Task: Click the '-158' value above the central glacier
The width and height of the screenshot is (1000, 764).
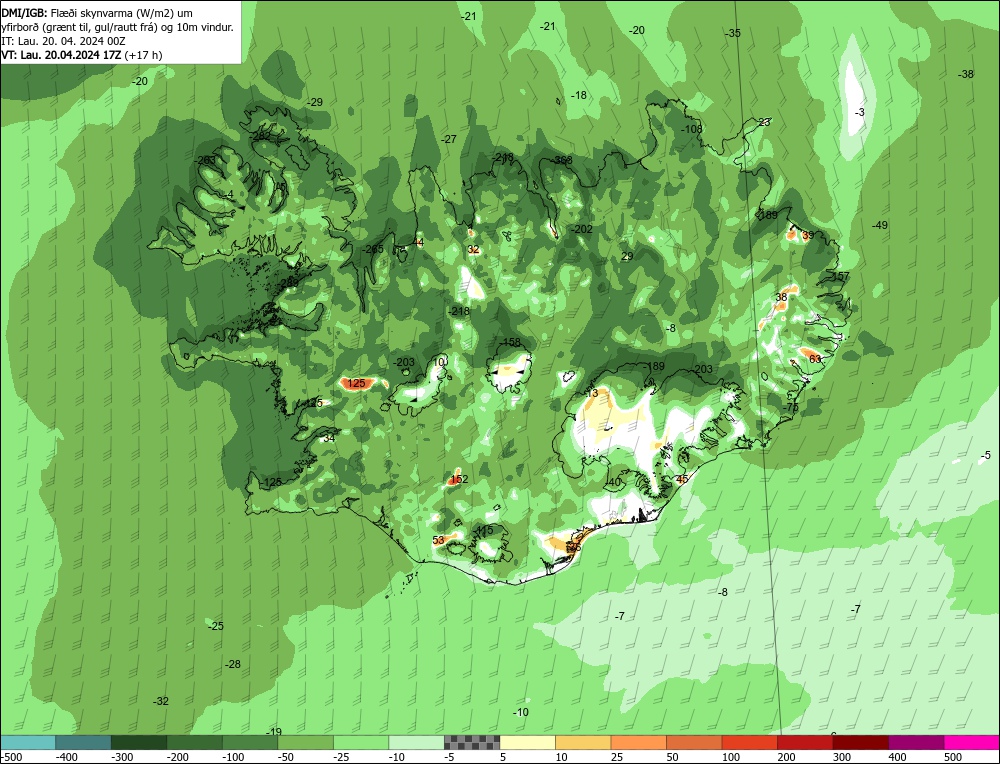Action: 510,342
